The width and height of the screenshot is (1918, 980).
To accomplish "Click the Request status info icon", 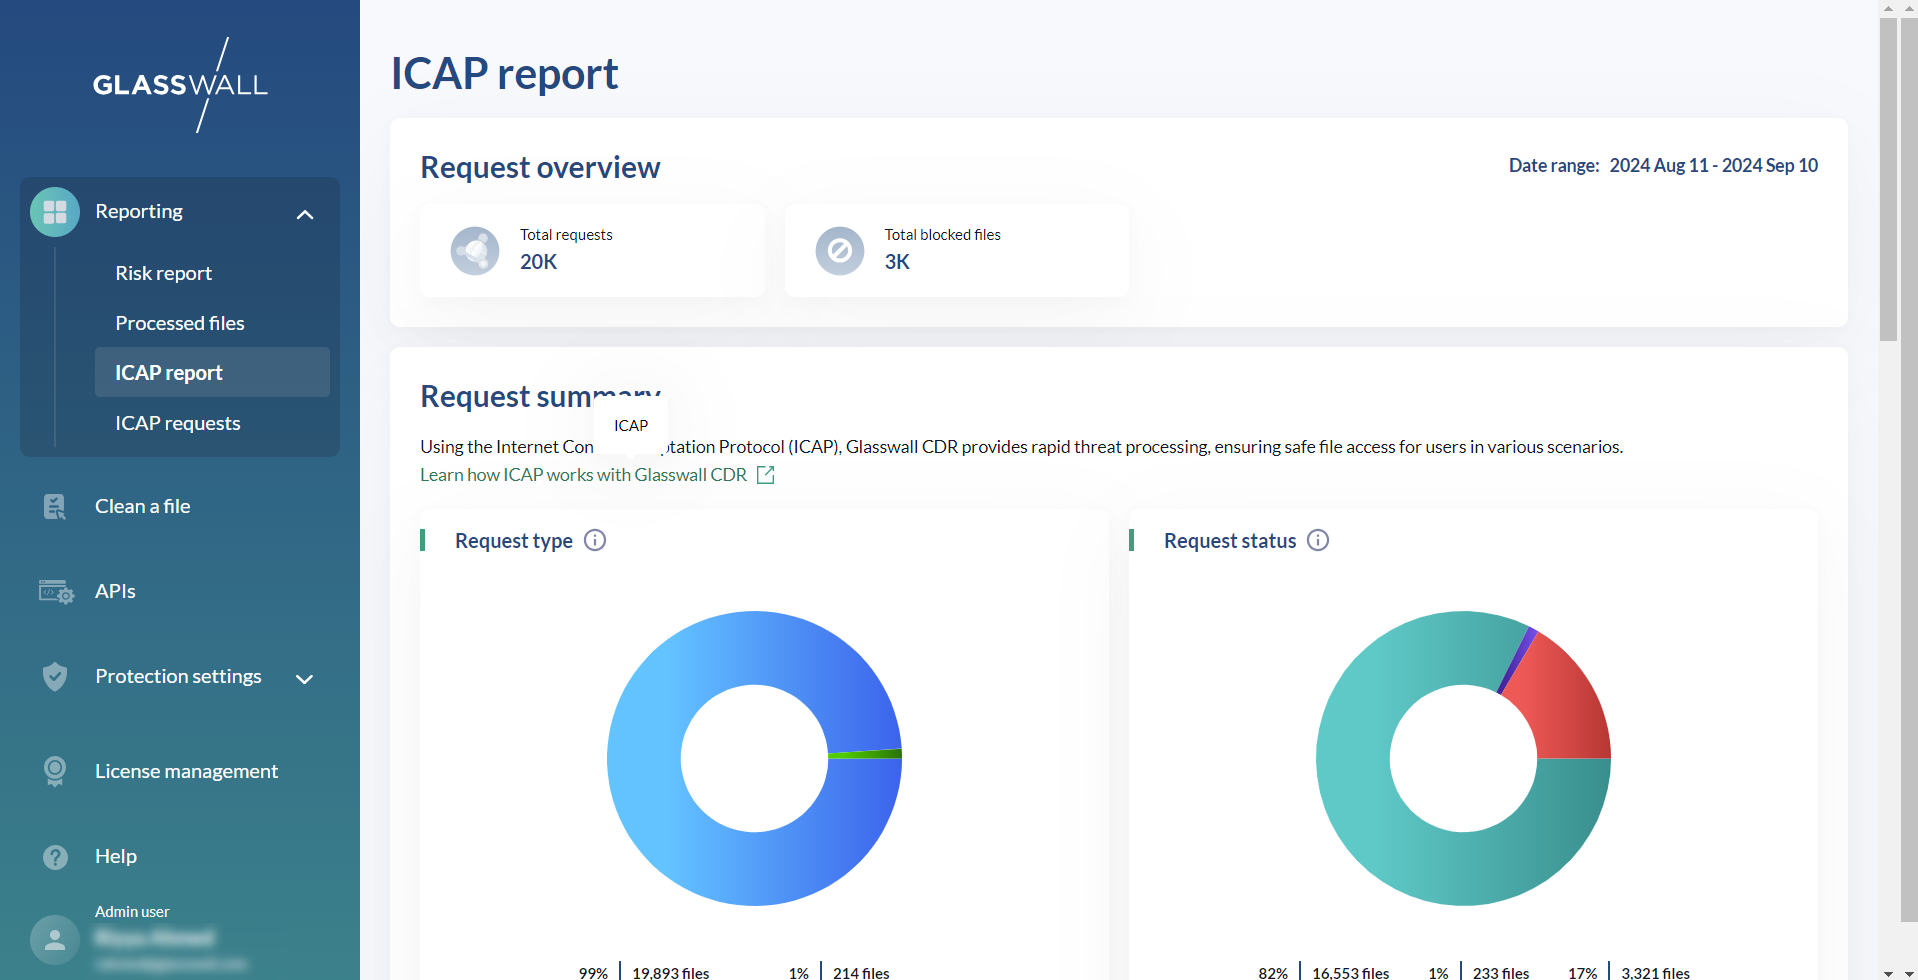I will click(x=1318, y=540).
